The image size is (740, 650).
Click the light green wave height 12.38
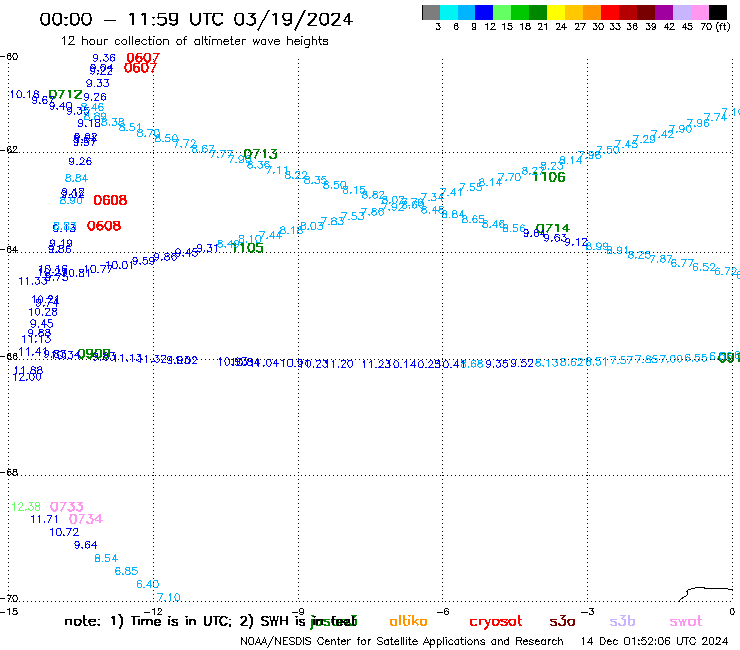pyautogui.click(x=26, y=507)
